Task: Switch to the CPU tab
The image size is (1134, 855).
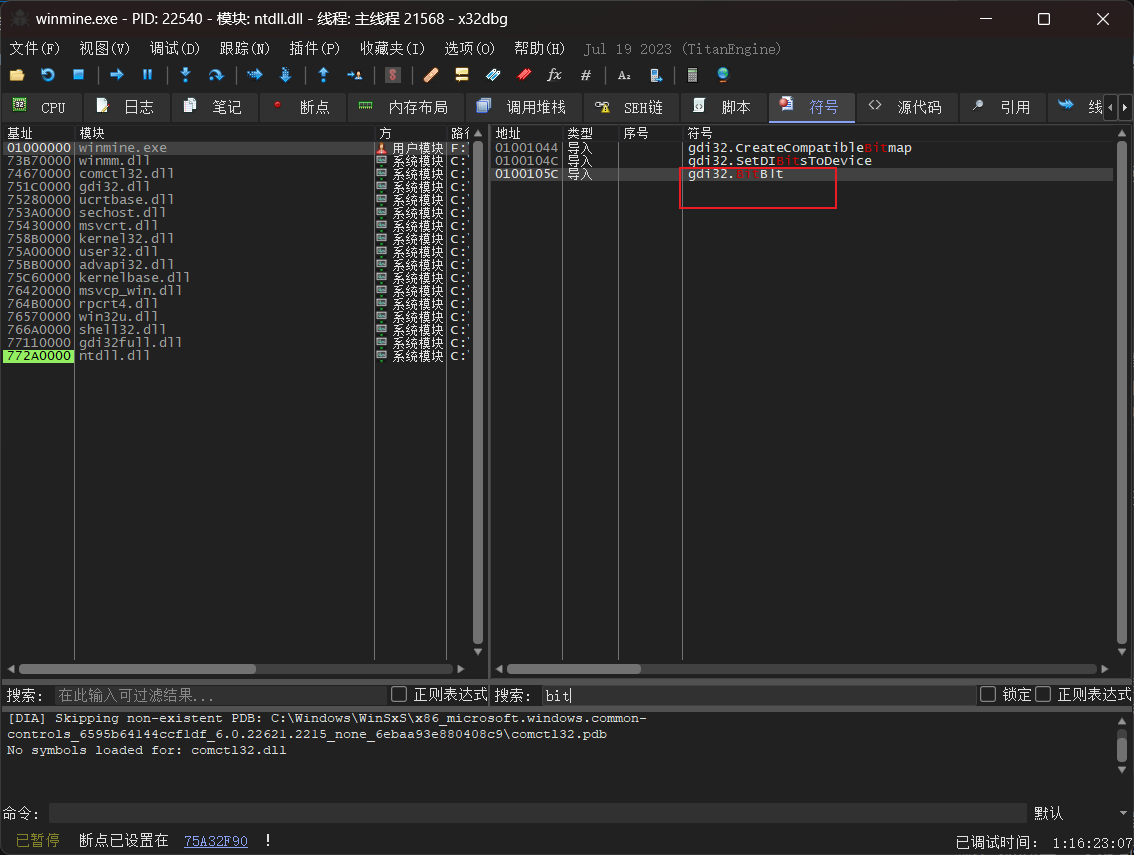Action: click(x=41, y=107)
